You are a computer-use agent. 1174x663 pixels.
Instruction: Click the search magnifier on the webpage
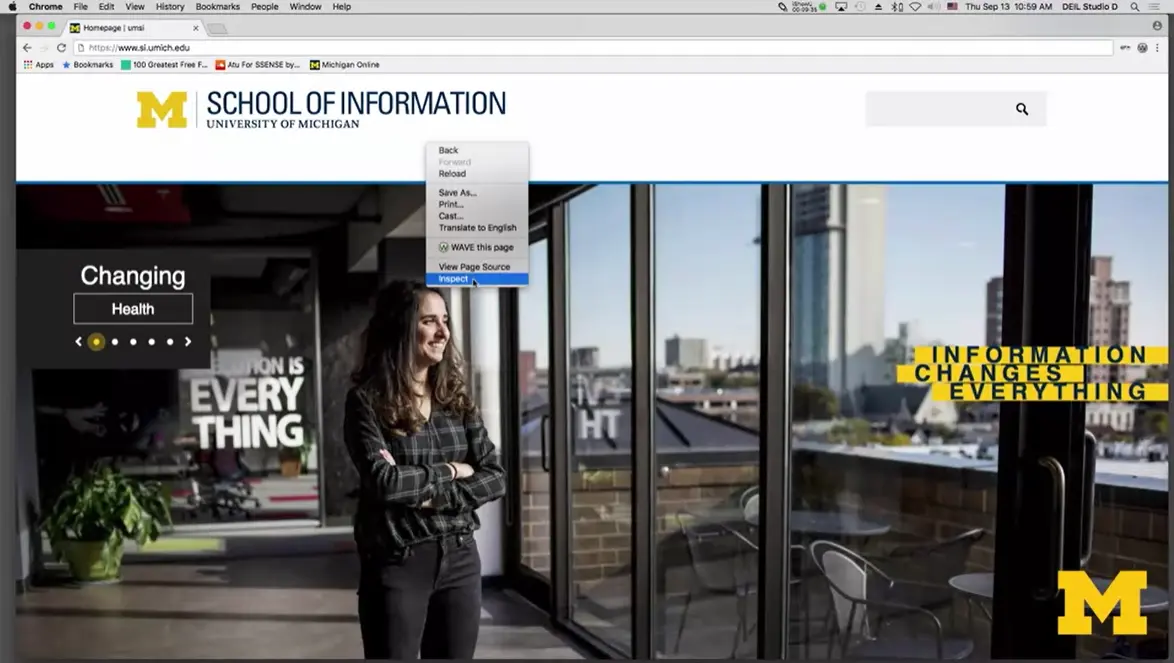pyautogui.click(x=1021, y=109)
